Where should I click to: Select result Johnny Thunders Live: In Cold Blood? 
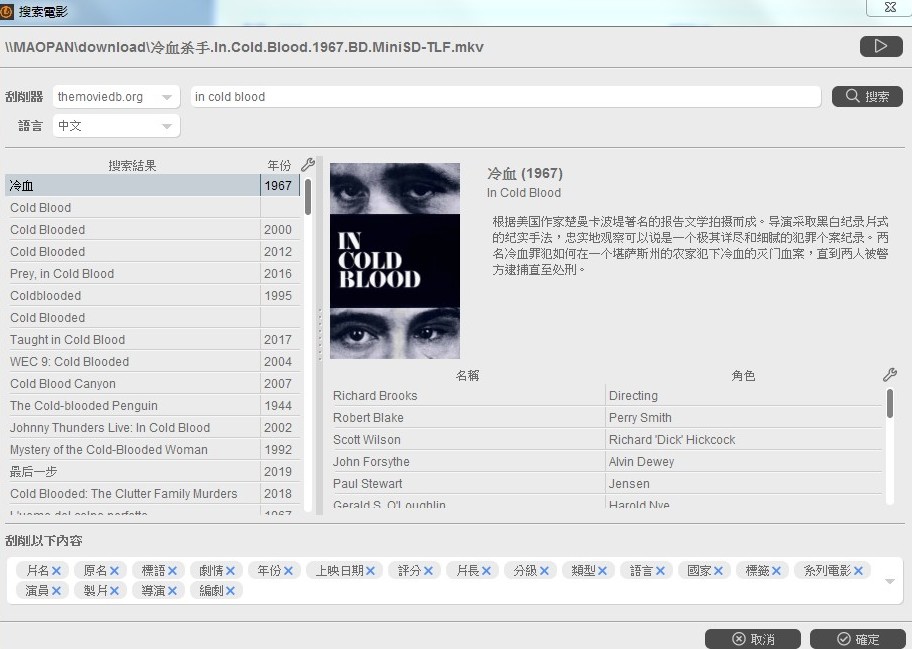152,428
